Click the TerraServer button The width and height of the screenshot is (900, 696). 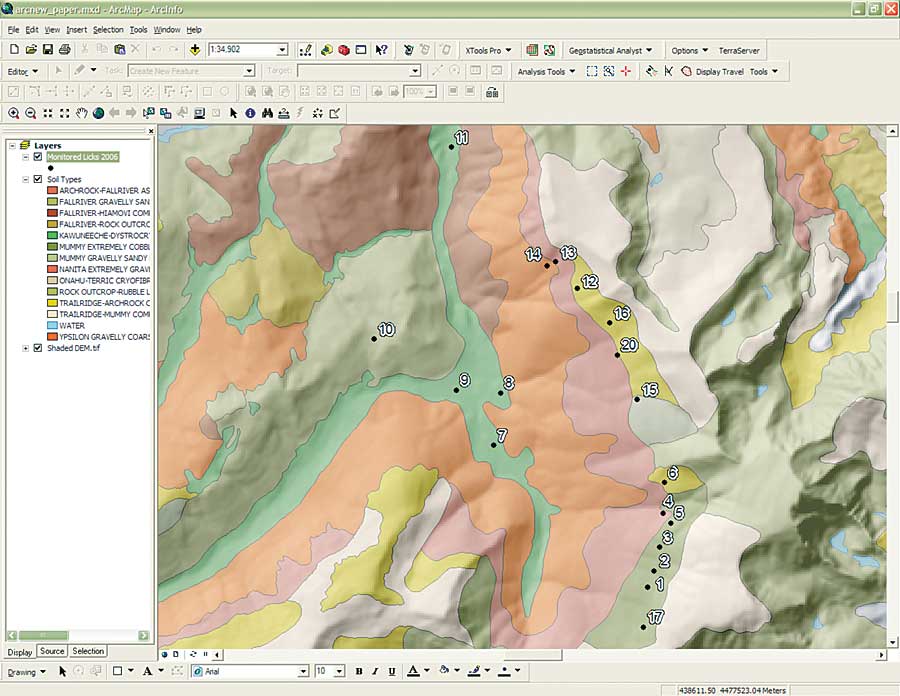[740, 50]
